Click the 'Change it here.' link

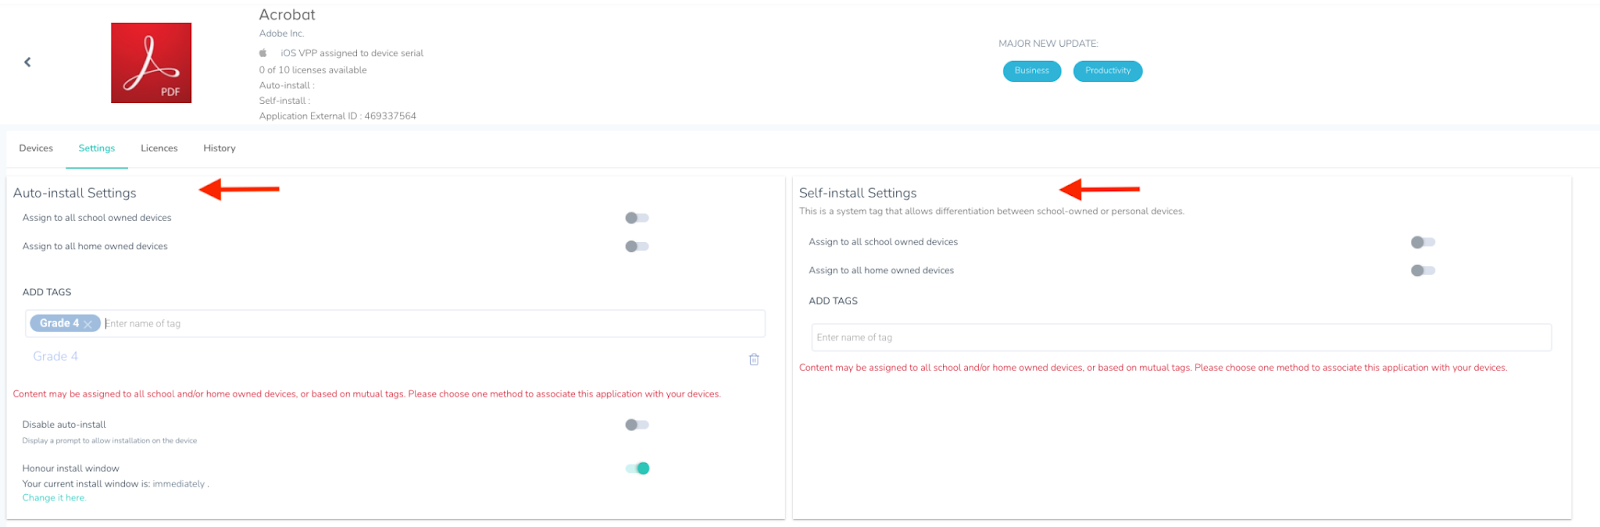54,498
